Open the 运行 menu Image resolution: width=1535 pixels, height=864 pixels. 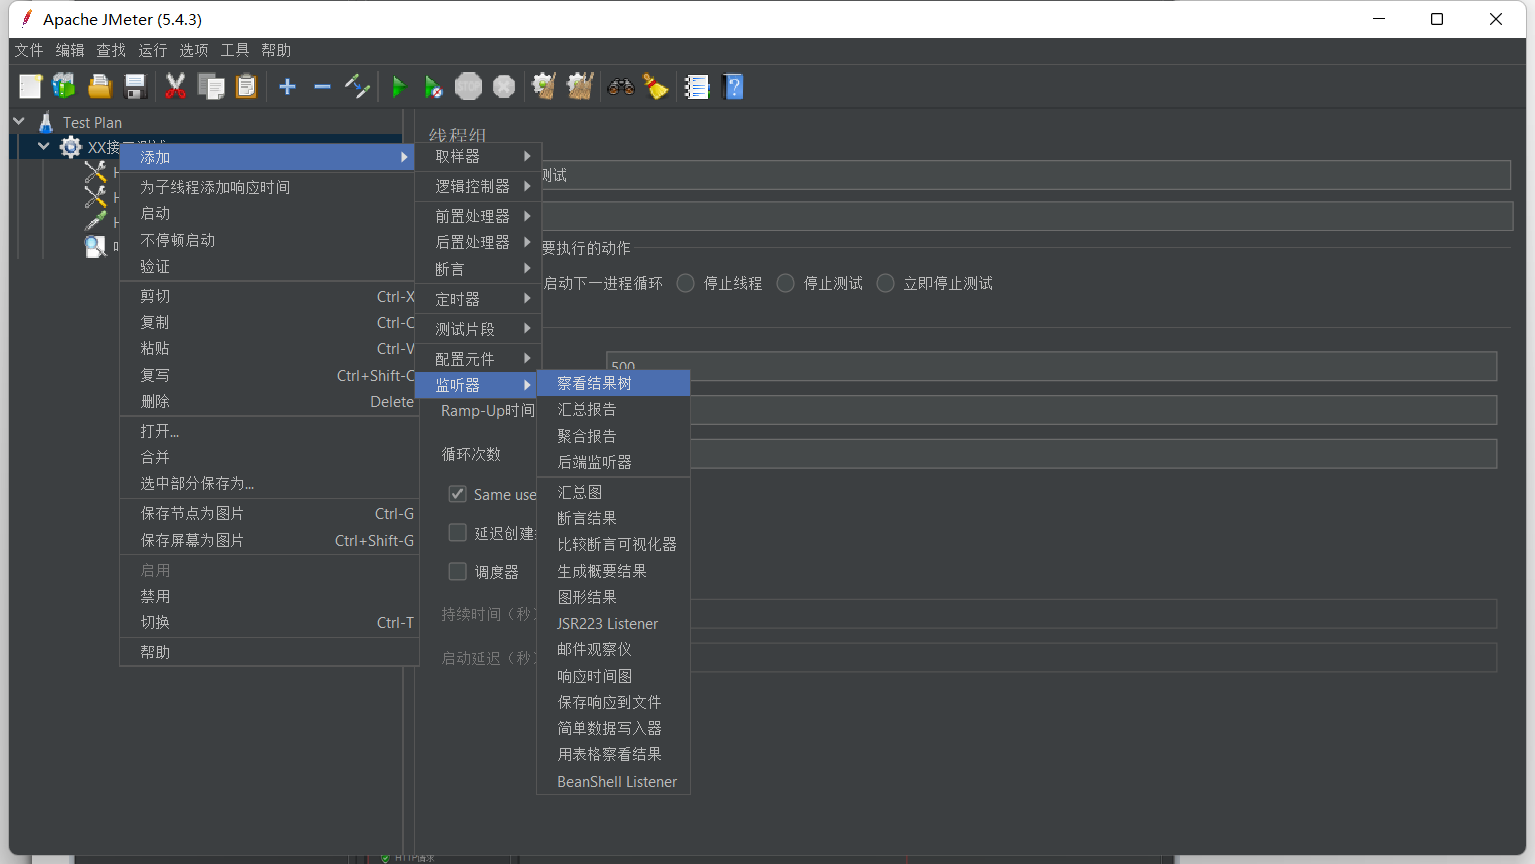tap(153, 50)
